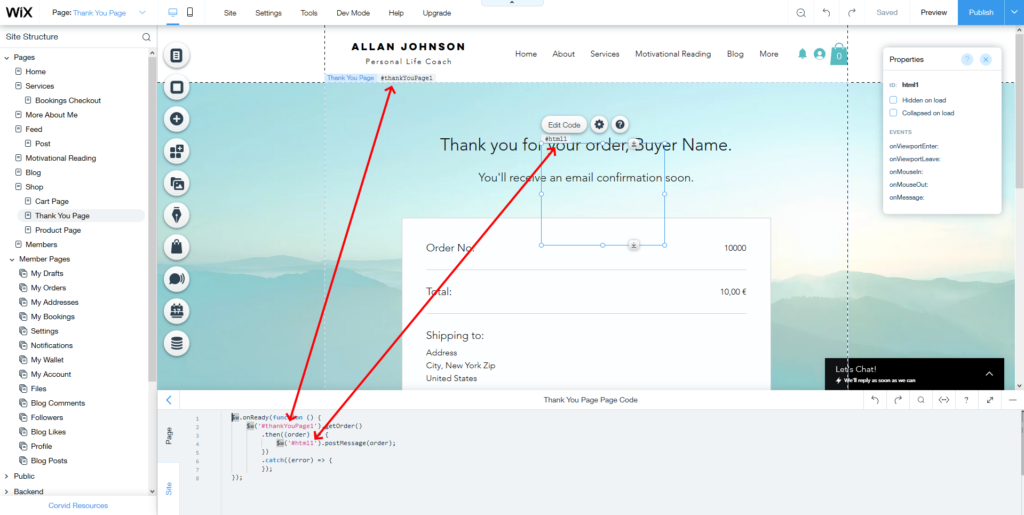Open the Add Apps icon in left toolbar

[x=176, y=151]
